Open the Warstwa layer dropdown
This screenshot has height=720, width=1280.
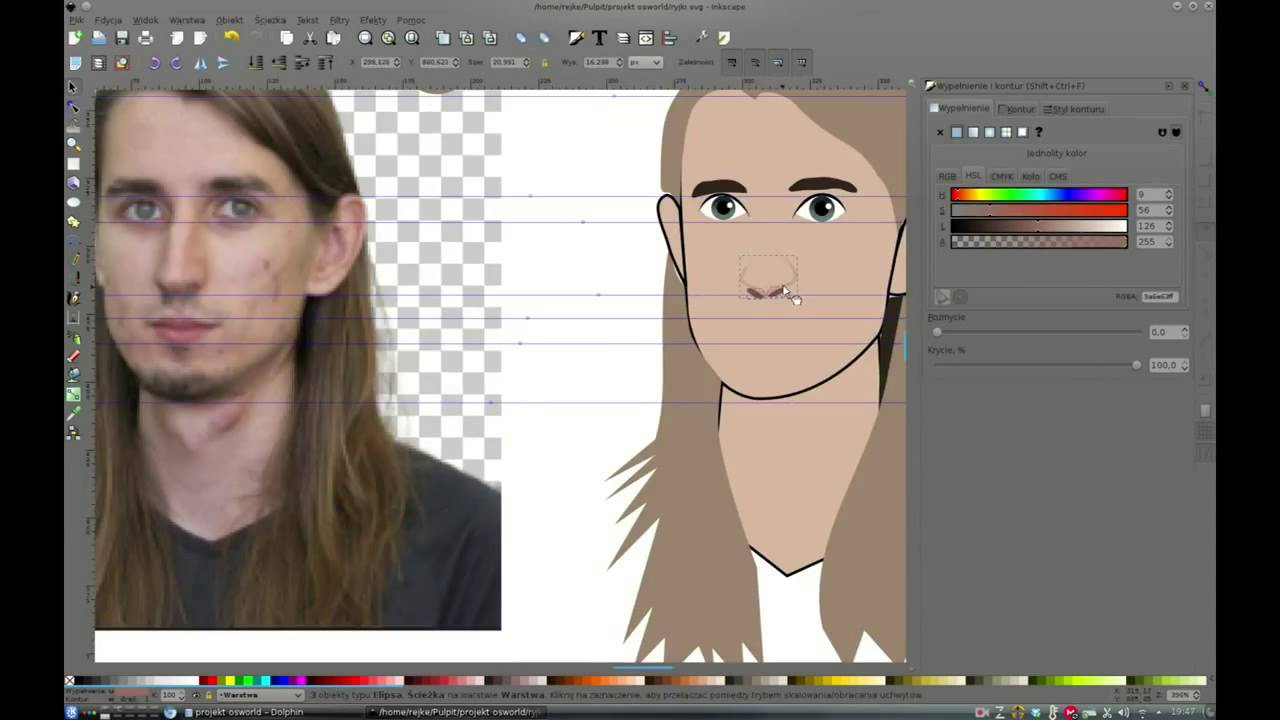[x=260, y=695]
